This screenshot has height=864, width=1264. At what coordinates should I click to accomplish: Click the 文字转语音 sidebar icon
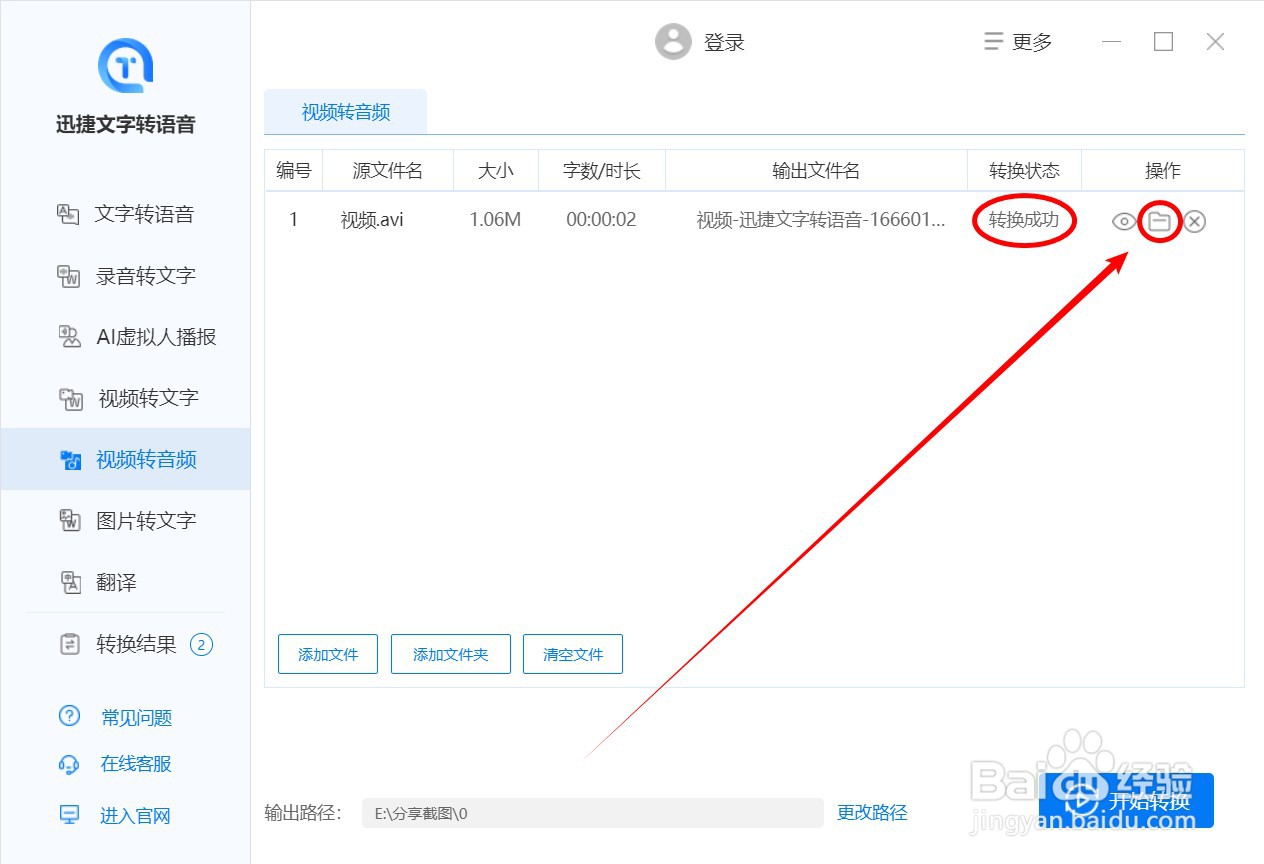point(67,214)
